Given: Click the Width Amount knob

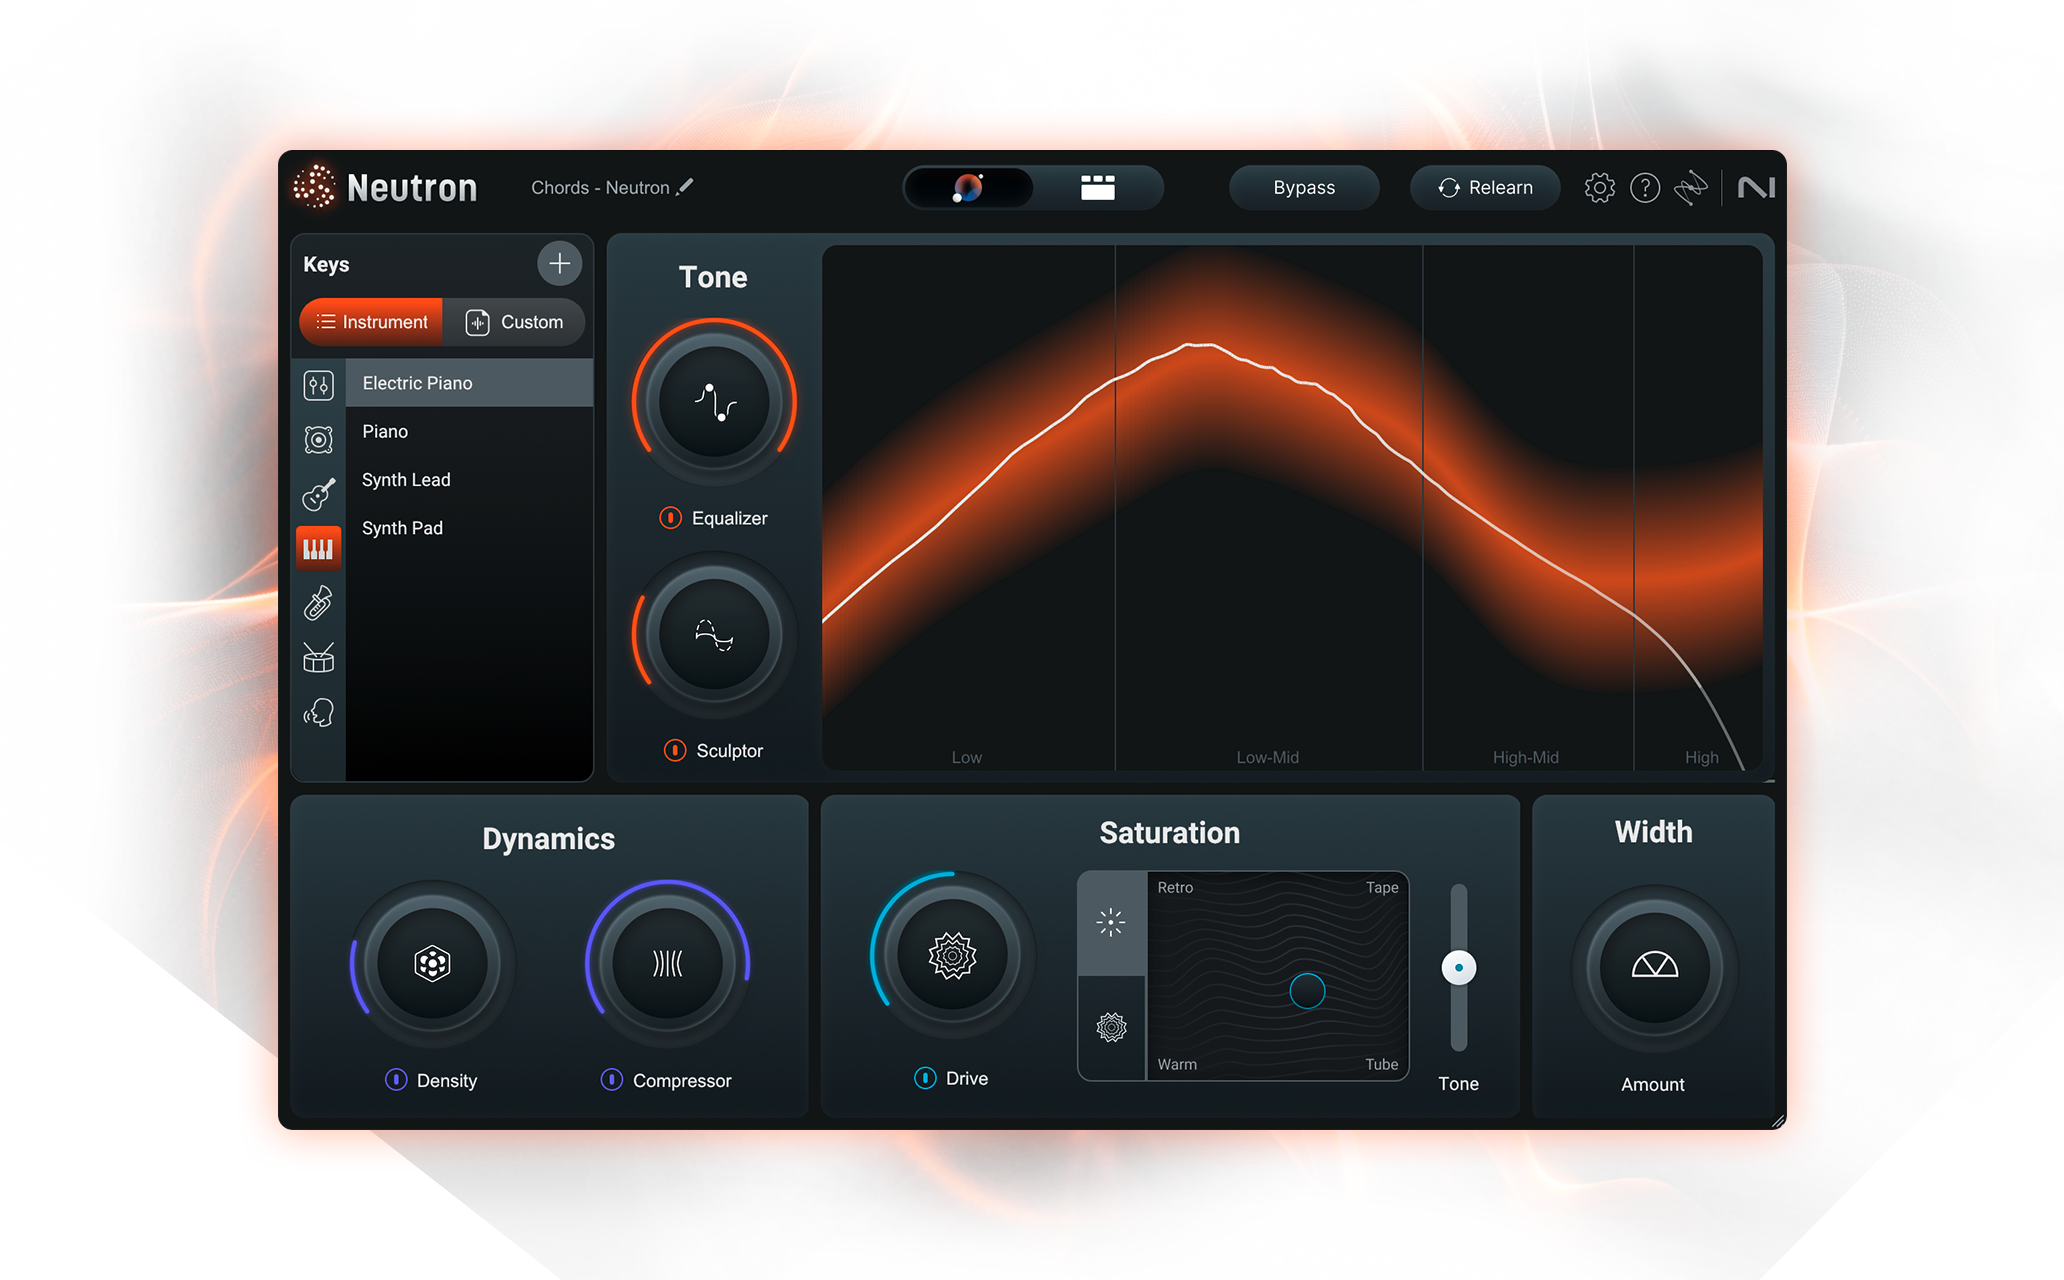Looking at the screenshot, I should point(1654,967).
